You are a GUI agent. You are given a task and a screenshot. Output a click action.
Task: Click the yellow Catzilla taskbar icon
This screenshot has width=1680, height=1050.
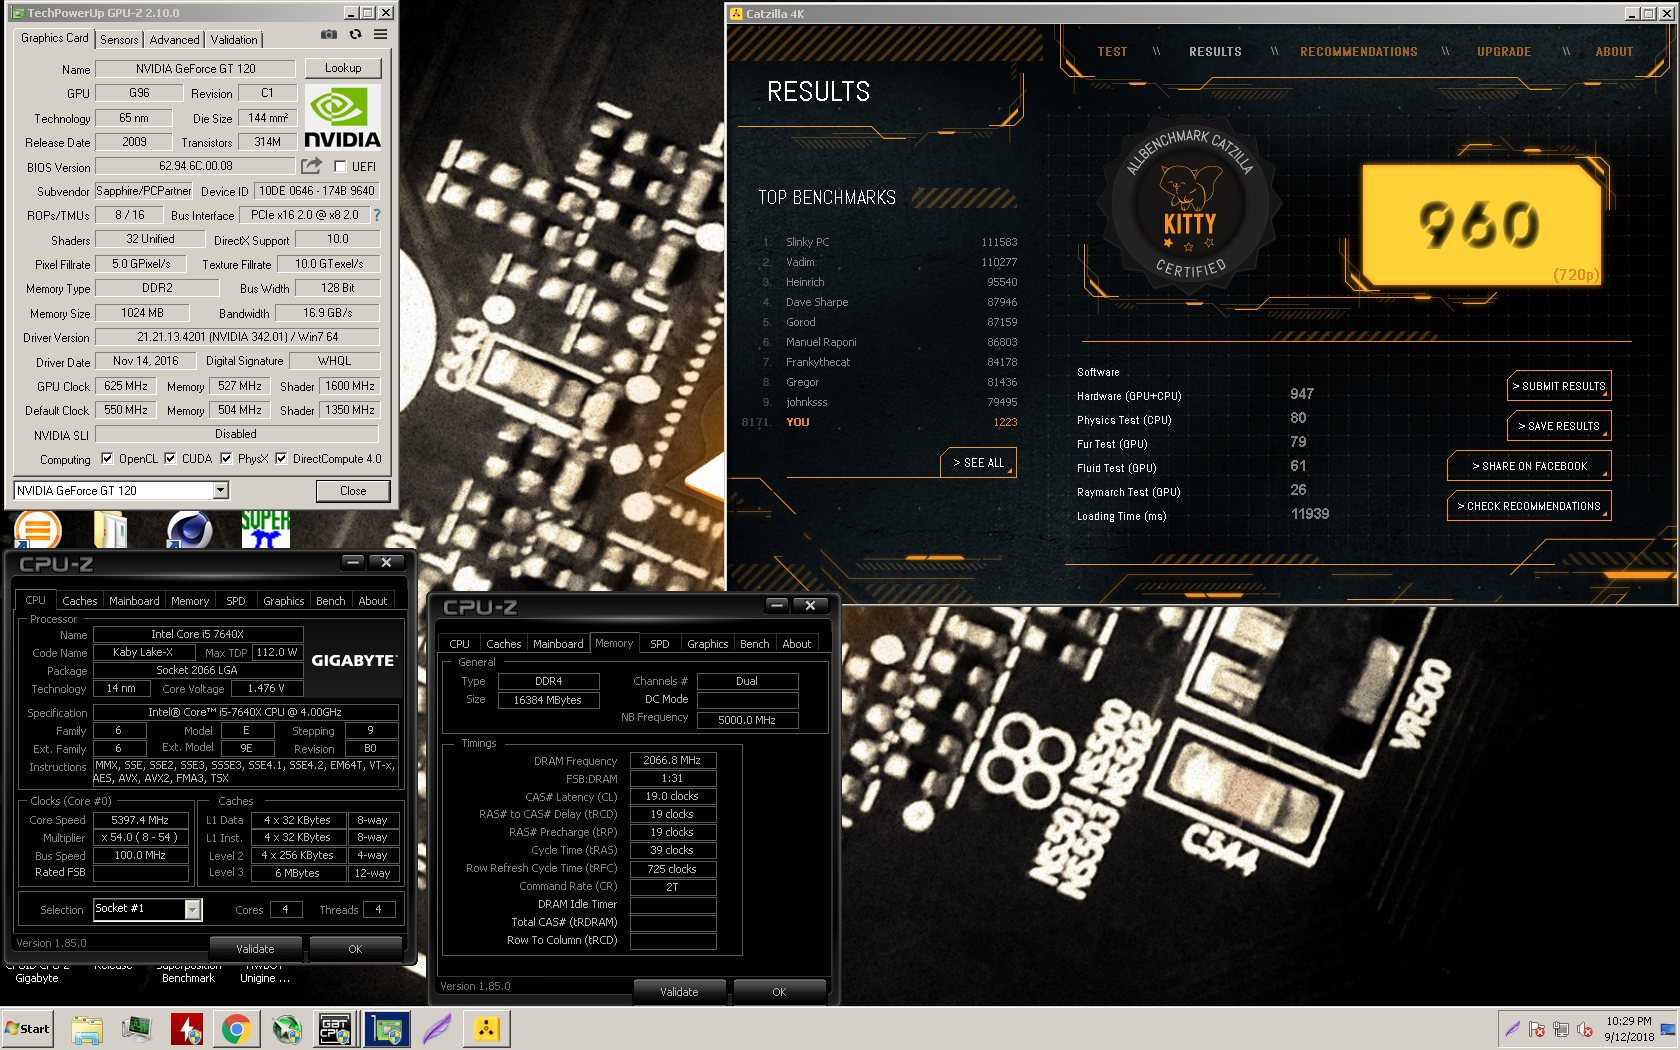486,1029
